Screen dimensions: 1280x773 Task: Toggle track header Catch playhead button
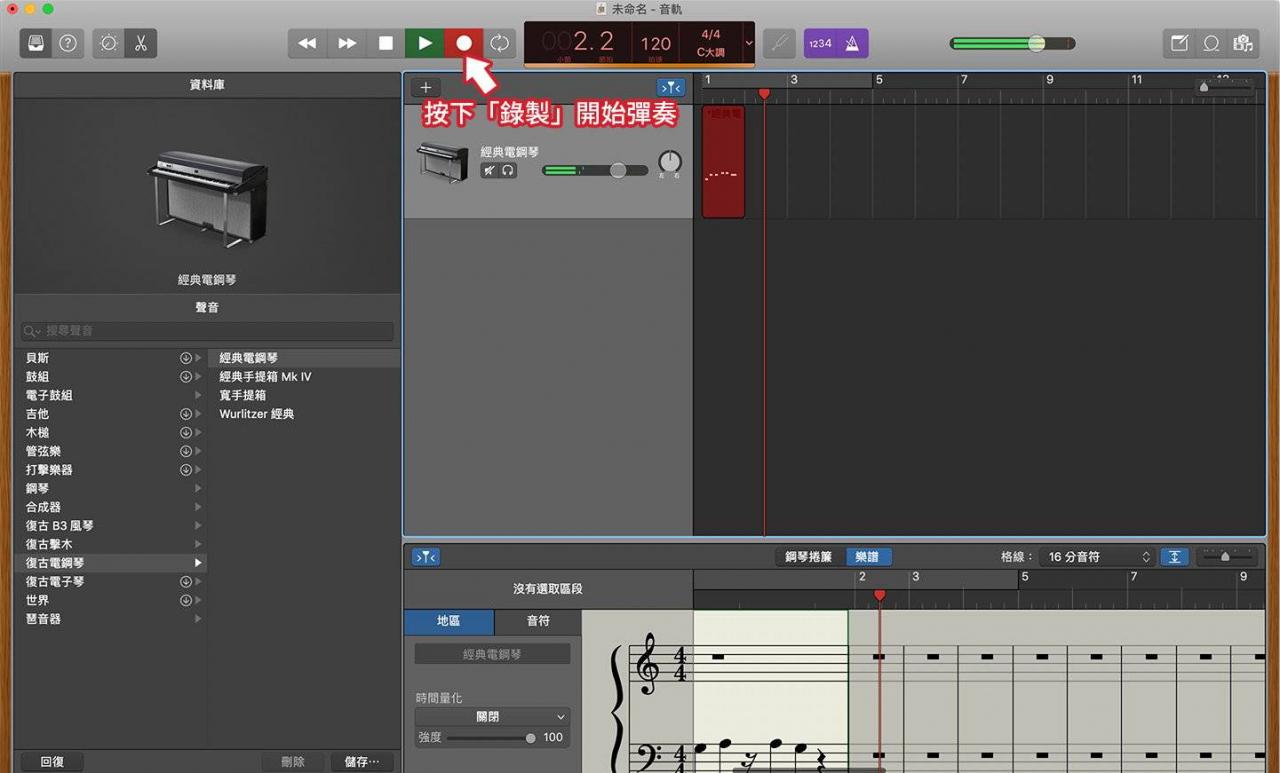point(670,88)
